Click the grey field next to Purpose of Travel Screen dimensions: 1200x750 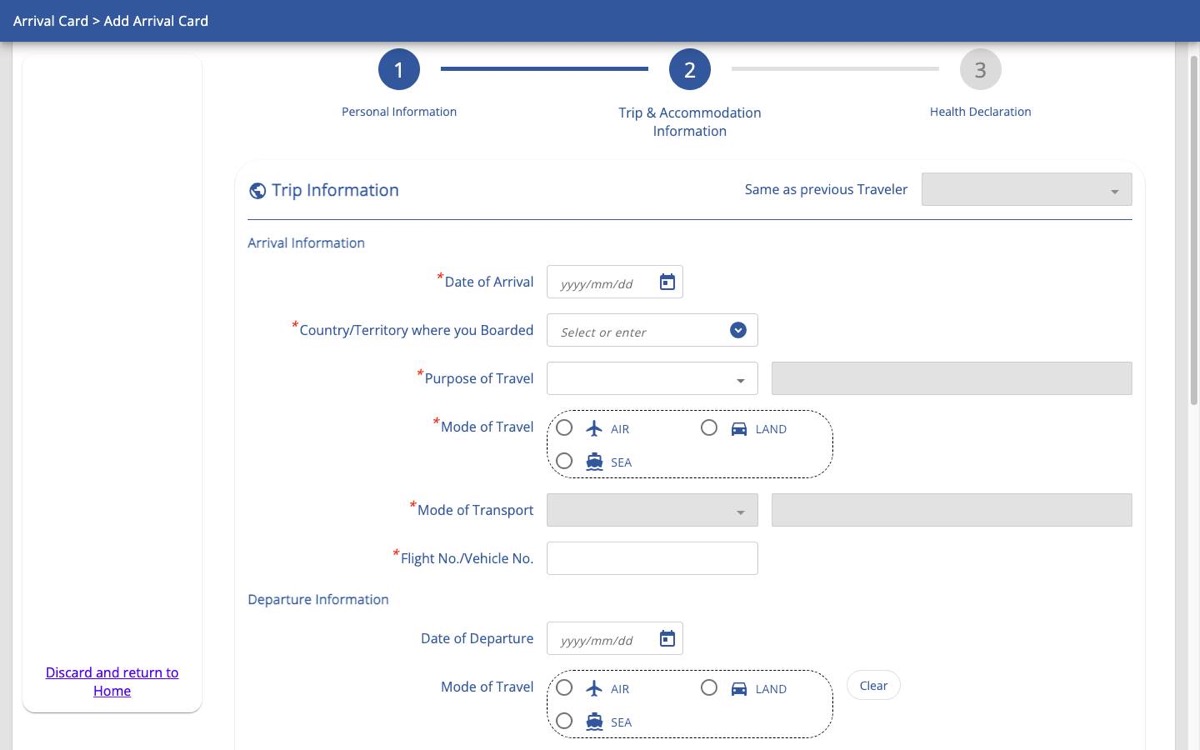click(x=952, y=379)
